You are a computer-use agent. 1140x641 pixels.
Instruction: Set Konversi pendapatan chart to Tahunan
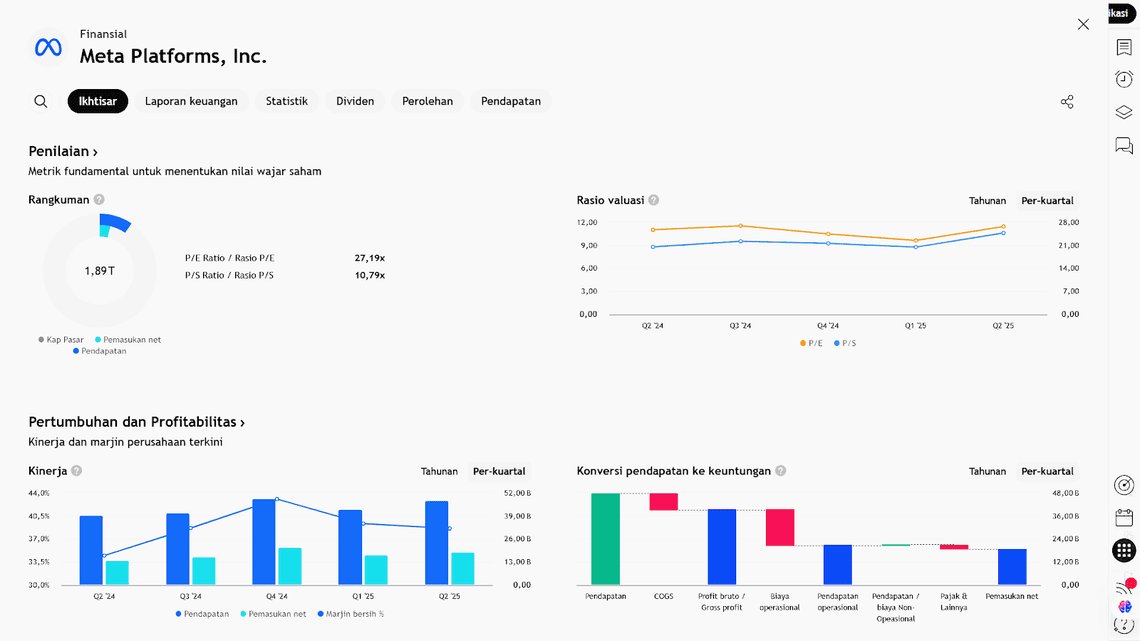tap(987, 471)
